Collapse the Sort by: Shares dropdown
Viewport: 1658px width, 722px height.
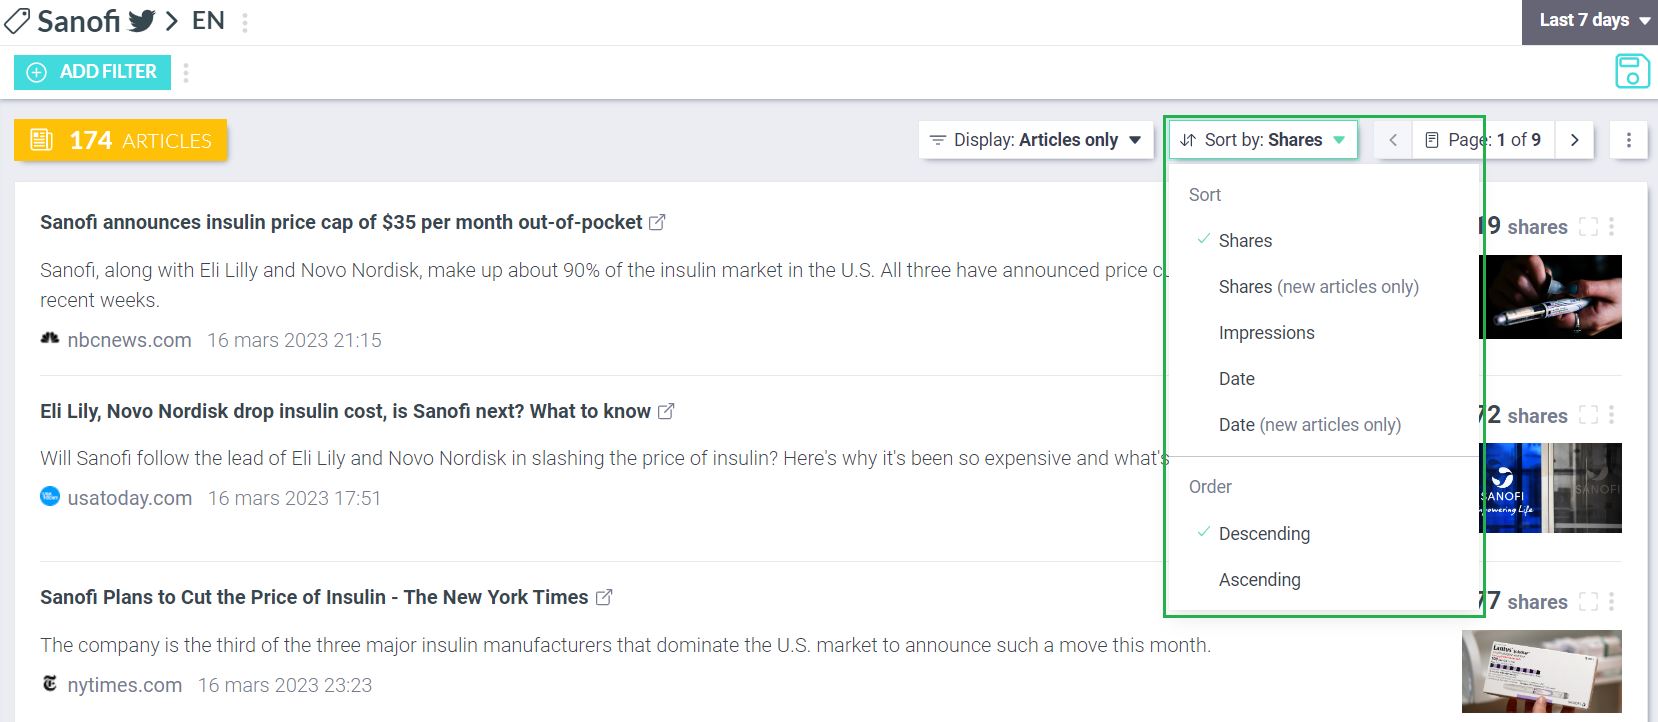click(1263, 140)
